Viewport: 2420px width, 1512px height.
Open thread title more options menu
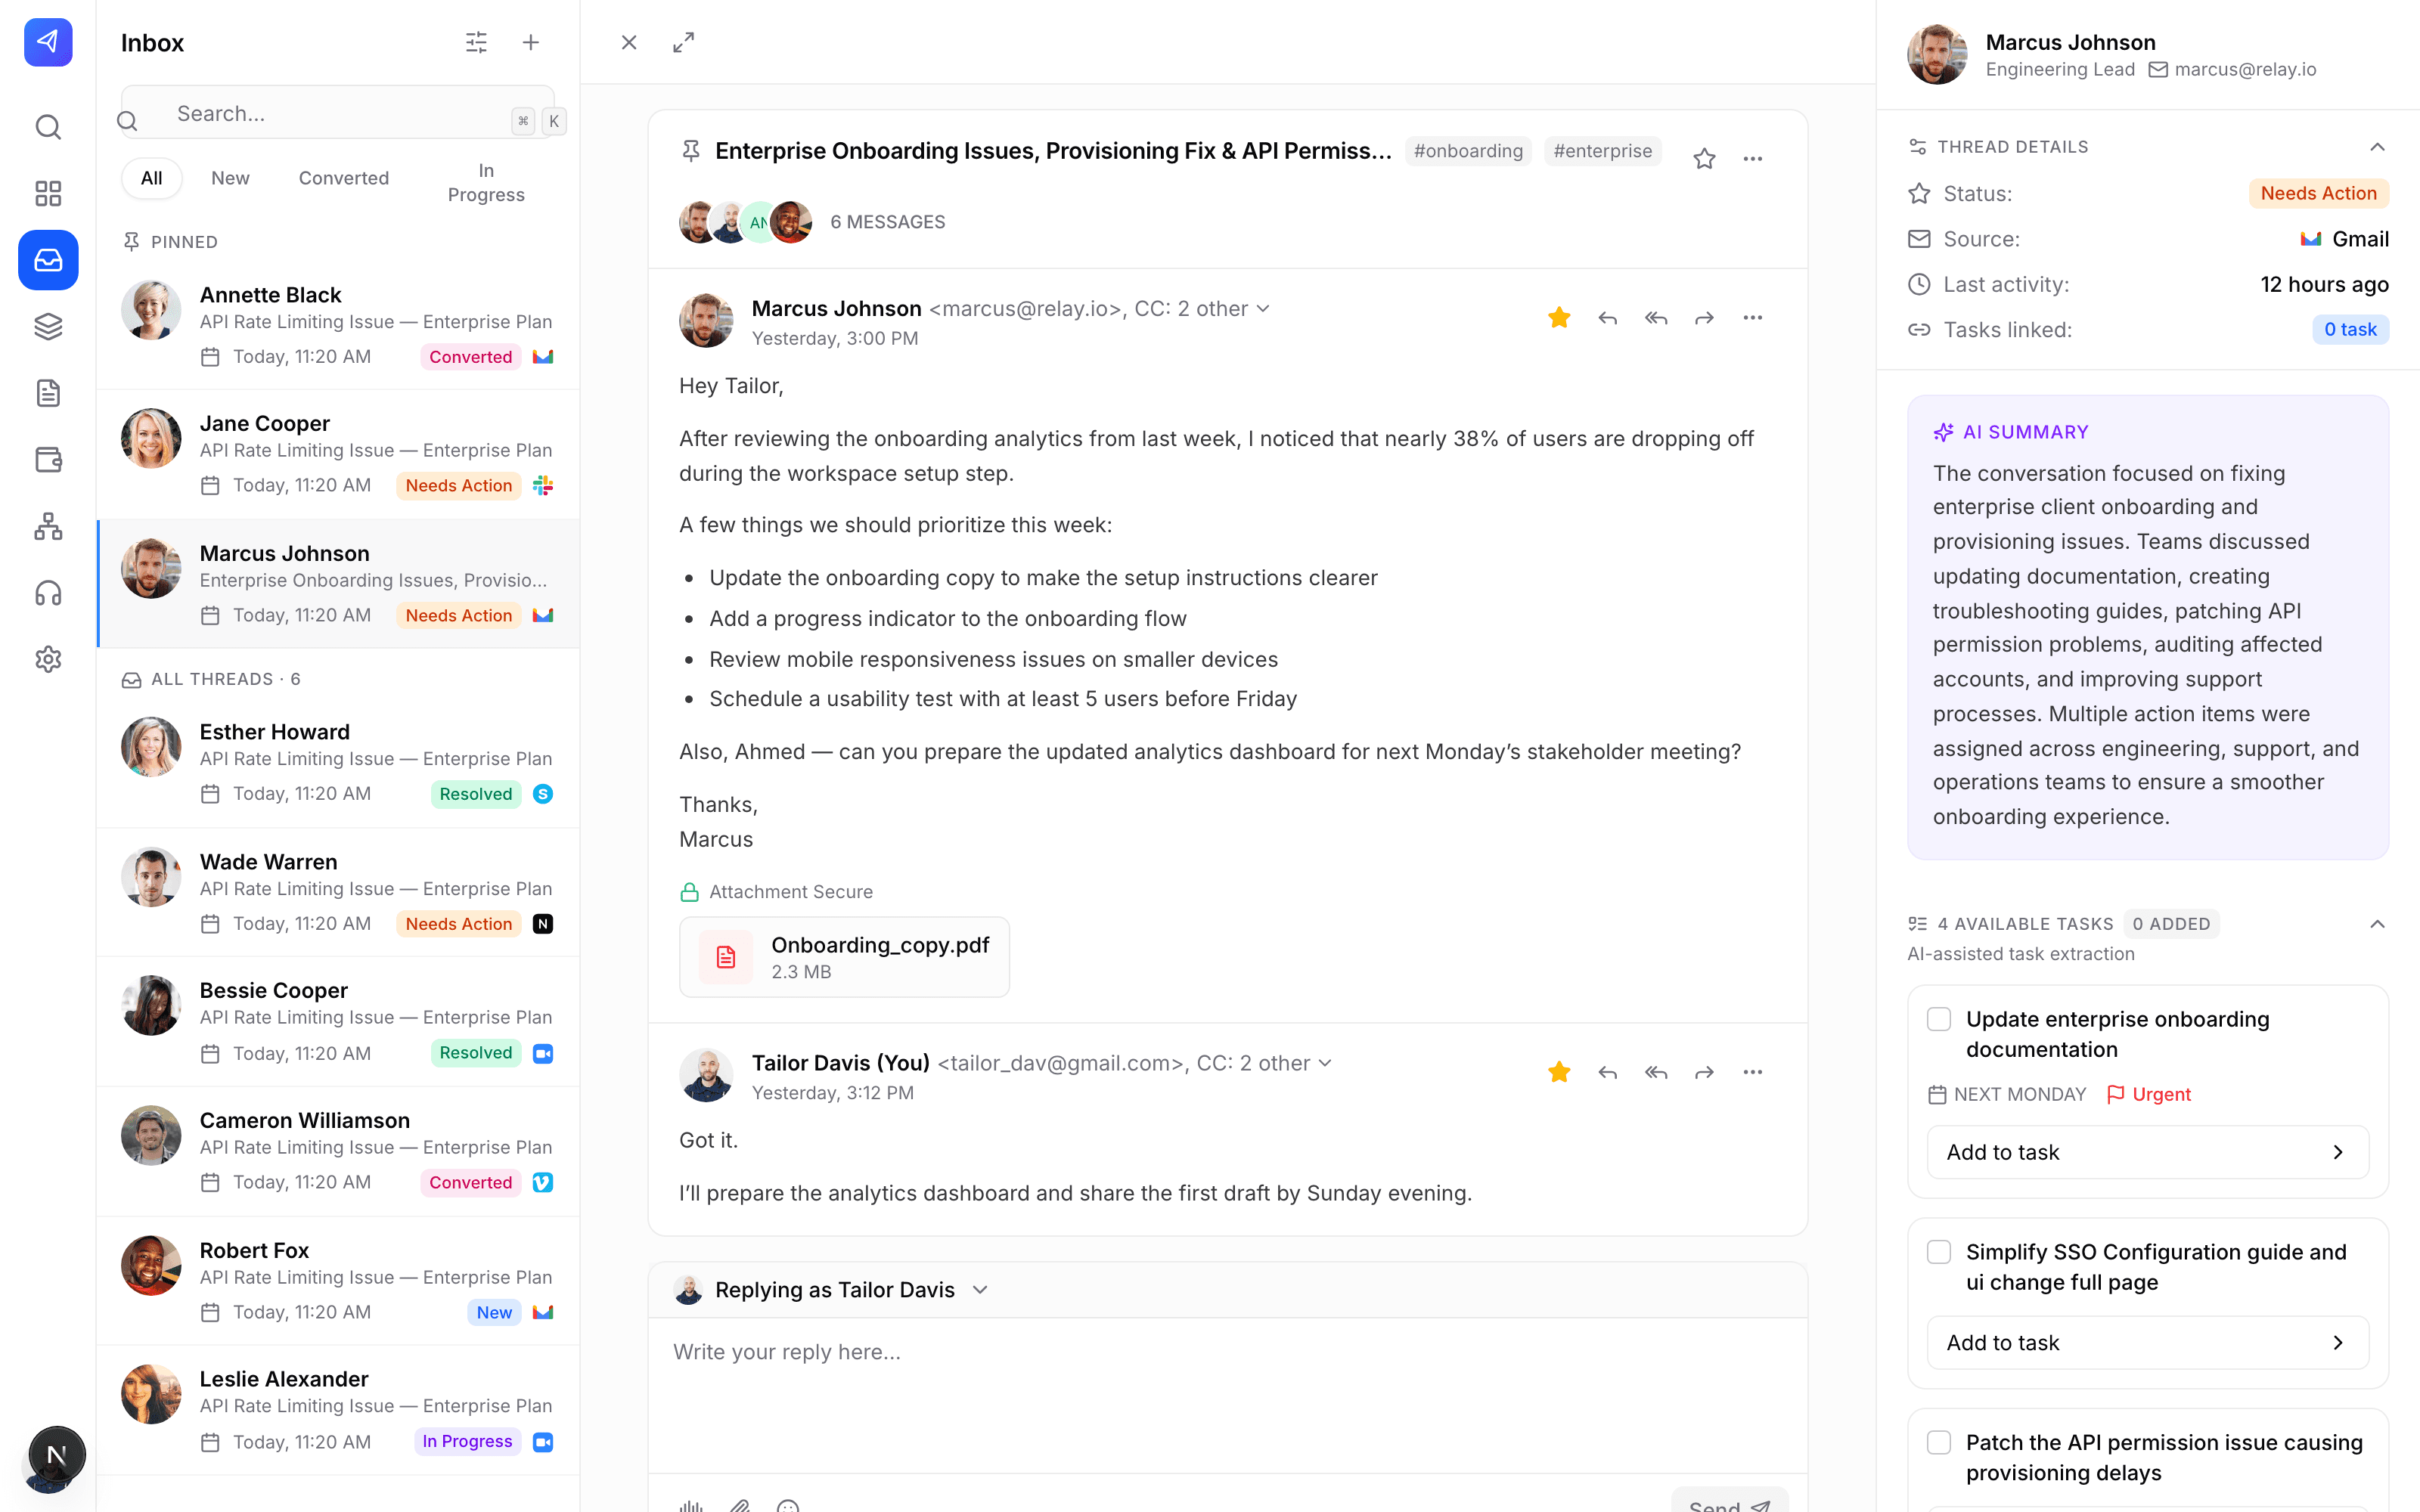tap(1752, 158)
